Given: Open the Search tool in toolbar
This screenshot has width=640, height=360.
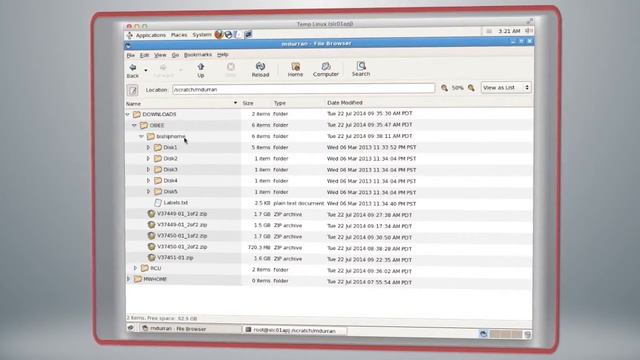Looking at the screenshot, I should (361, 69).
